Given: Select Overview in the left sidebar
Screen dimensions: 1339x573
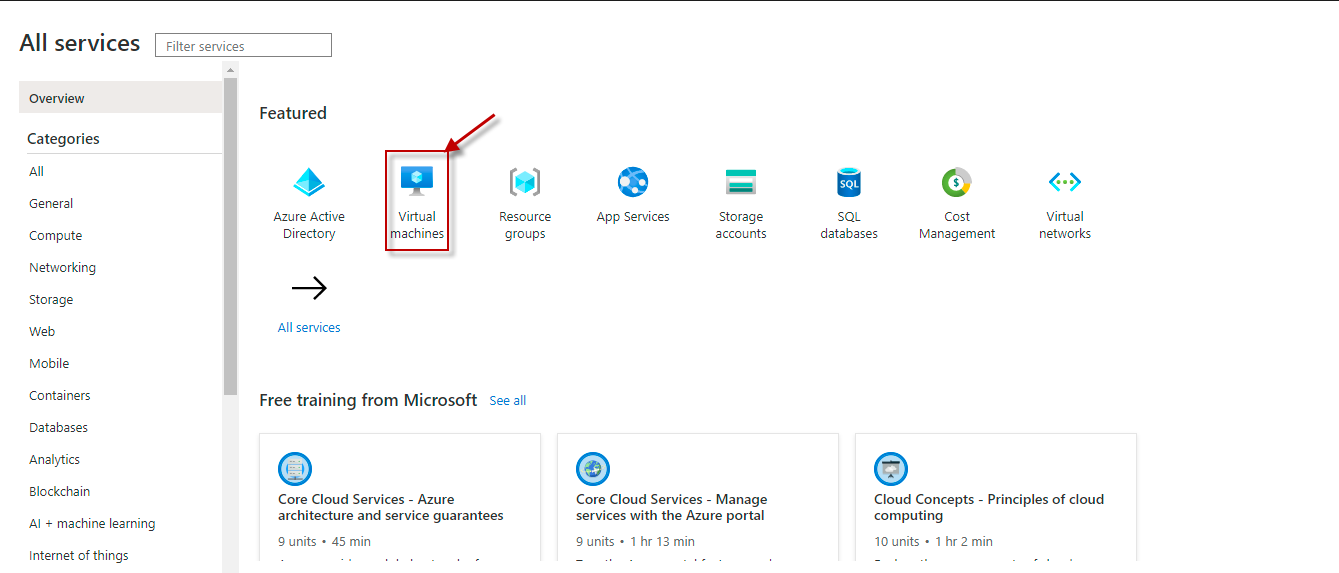Looking at the screenshot, I should 121,98.
